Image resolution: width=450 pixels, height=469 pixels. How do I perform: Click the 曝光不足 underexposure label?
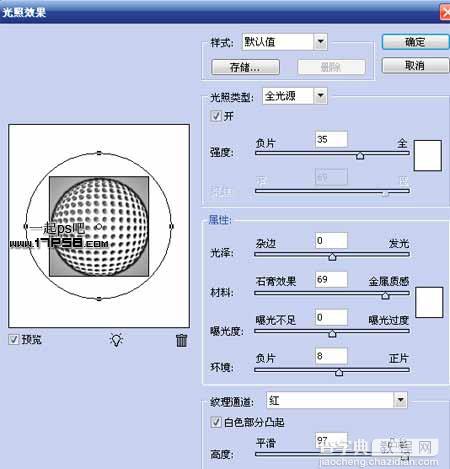[276, 320]
